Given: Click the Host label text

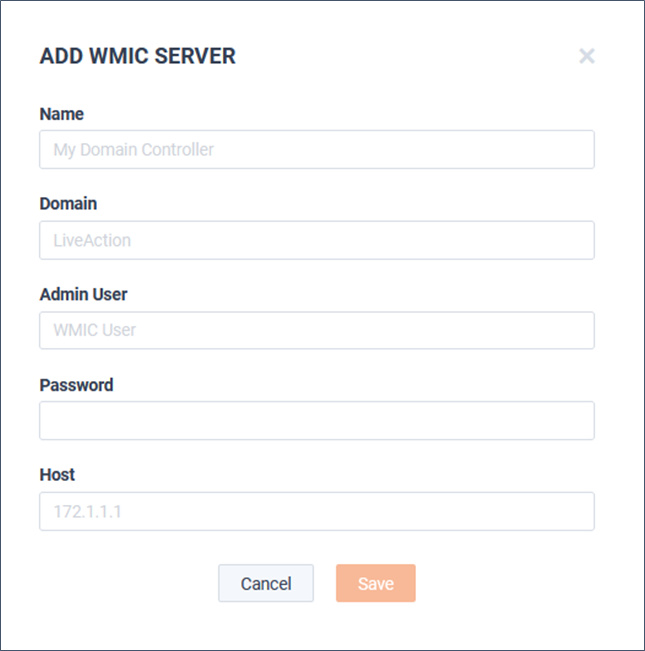Looking at the screenshot, I should 57,475.
